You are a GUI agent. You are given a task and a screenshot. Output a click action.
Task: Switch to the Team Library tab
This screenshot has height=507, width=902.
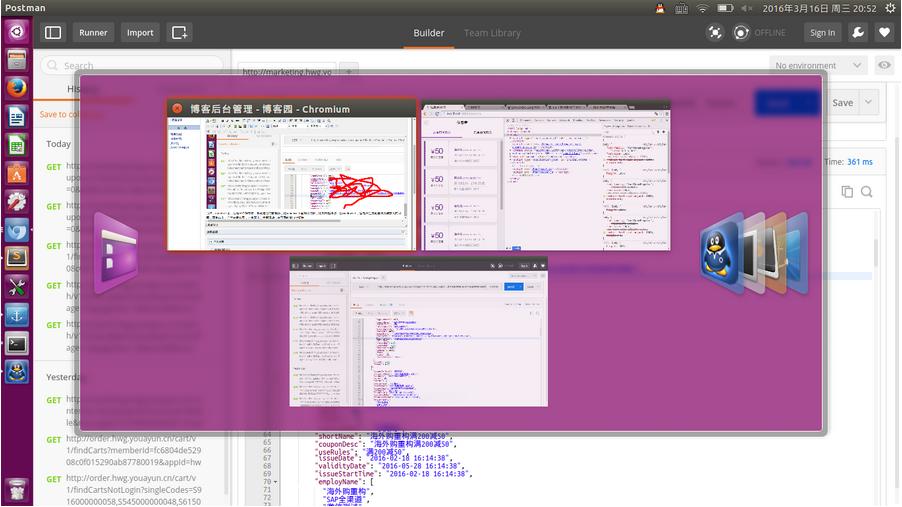492,32
